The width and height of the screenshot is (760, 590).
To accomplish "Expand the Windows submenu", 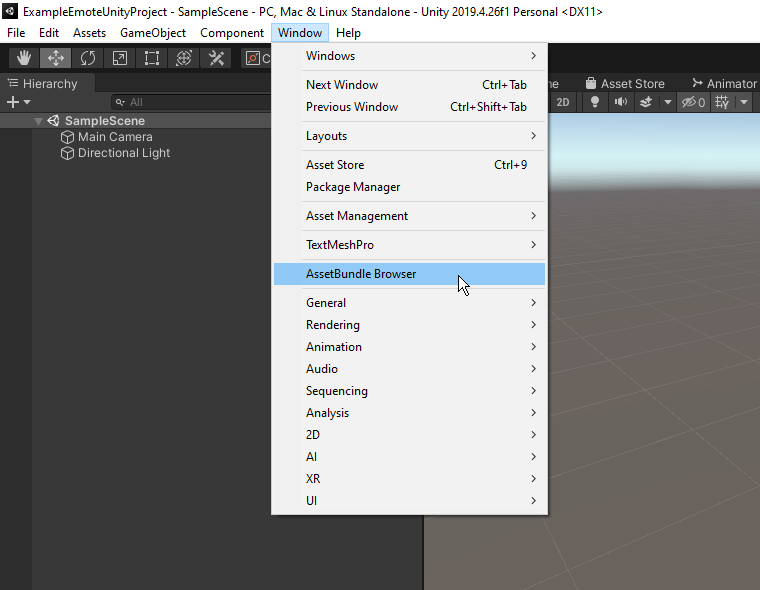I will tap(410, 56).
